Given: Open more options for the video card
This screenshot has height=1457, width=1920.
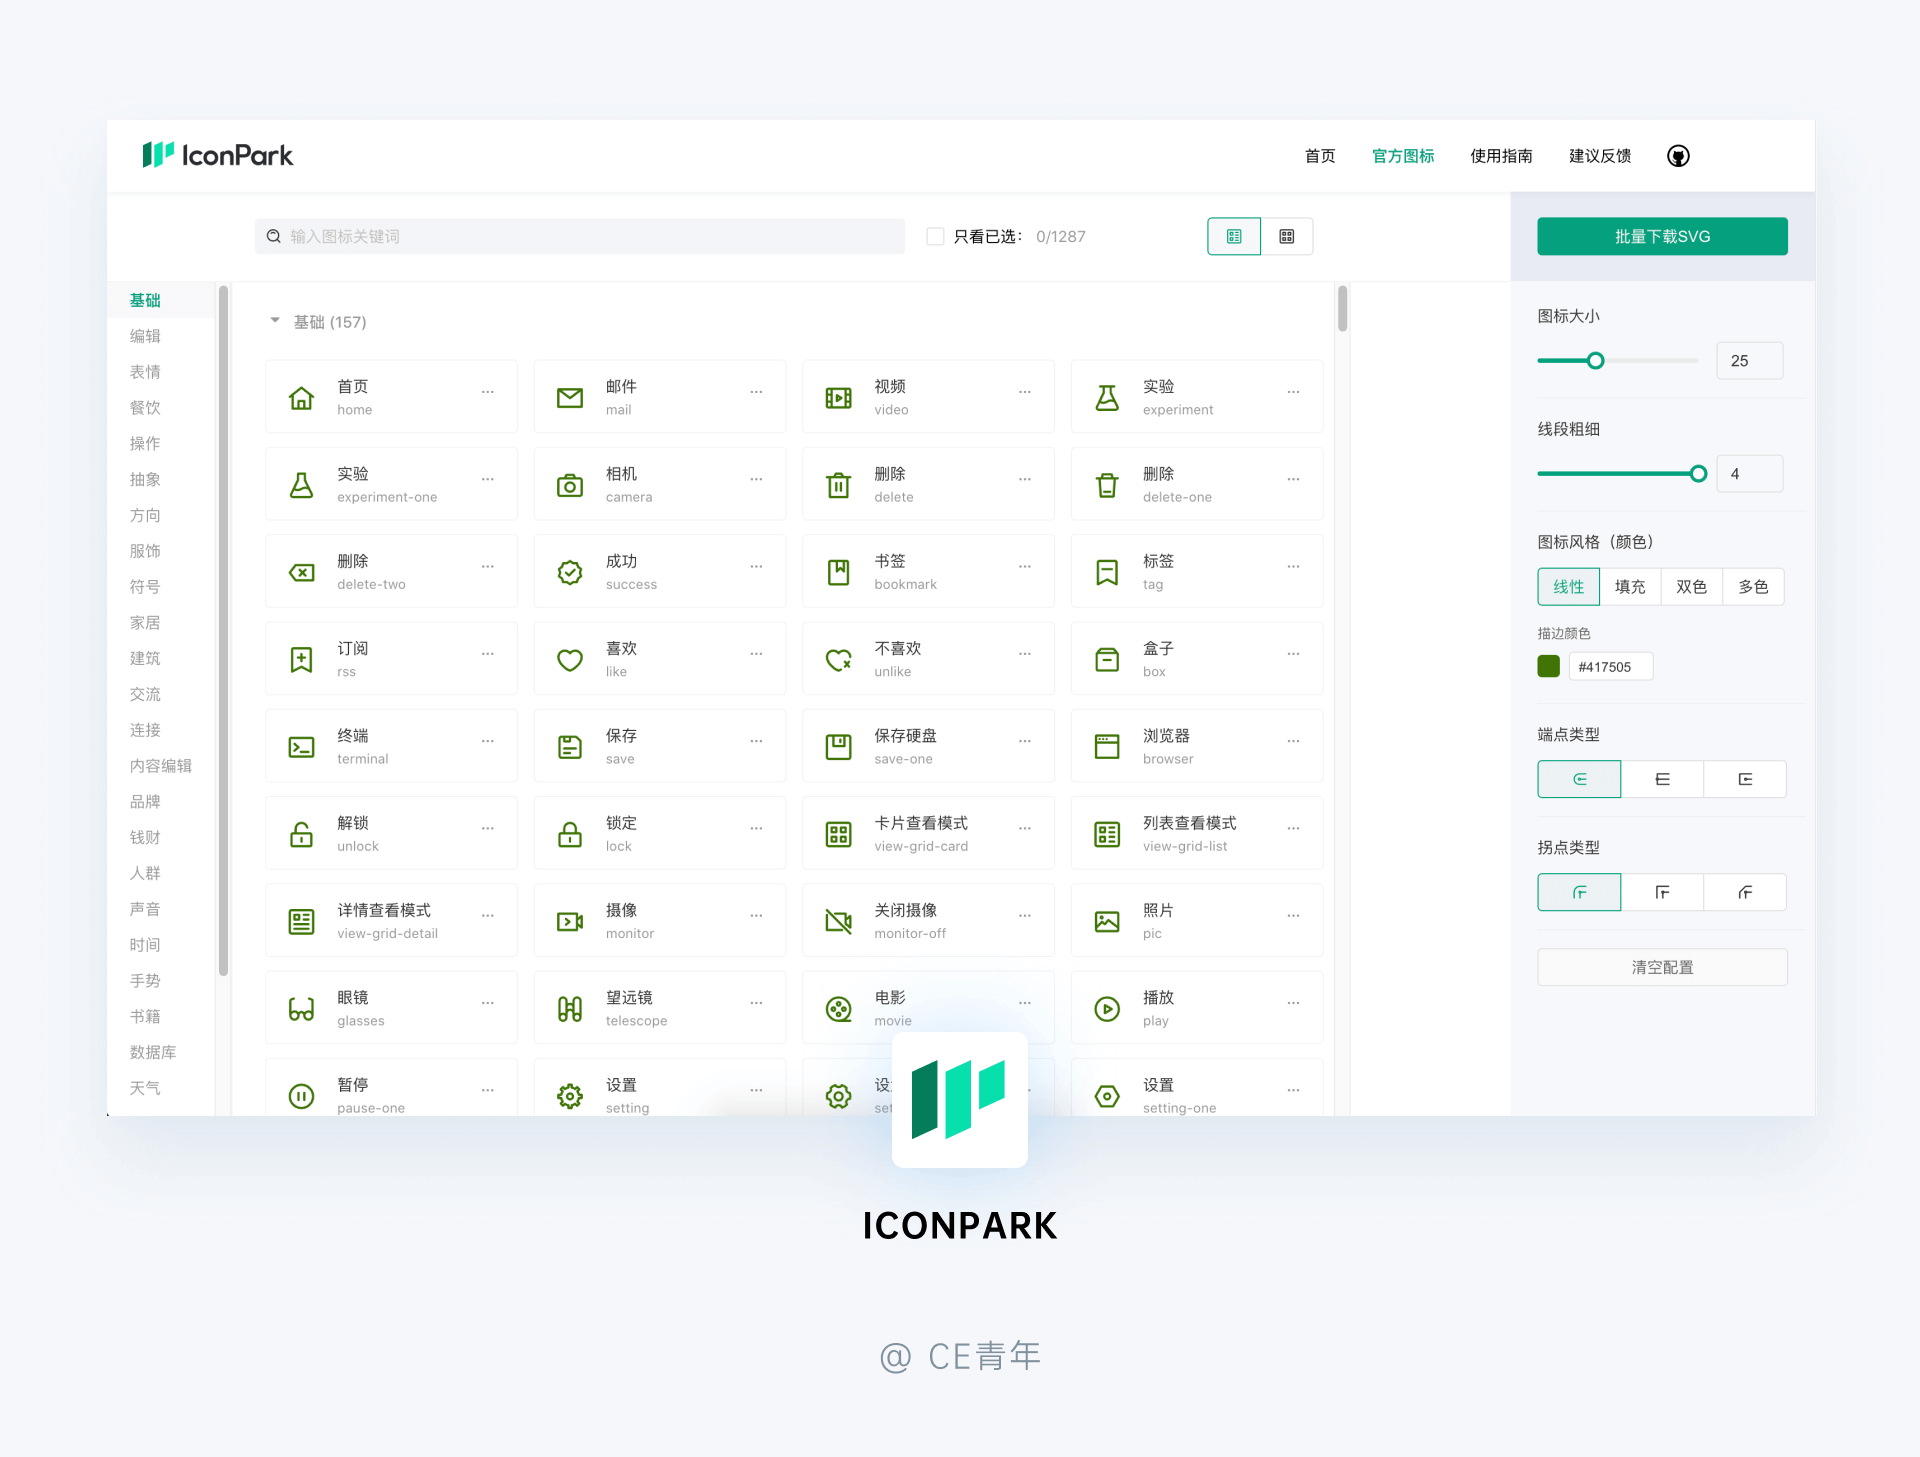Looking at the screenshot, I should (1025, 392).
